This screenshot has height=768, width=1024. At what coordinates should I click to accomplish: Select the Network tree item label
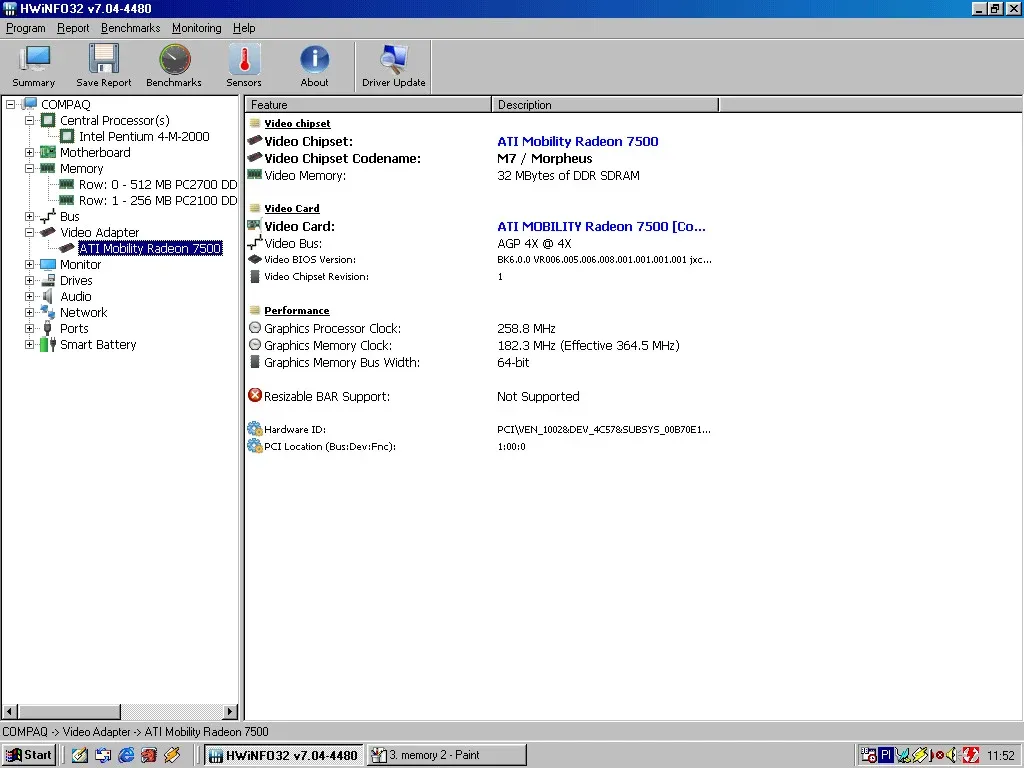[84, 312]
